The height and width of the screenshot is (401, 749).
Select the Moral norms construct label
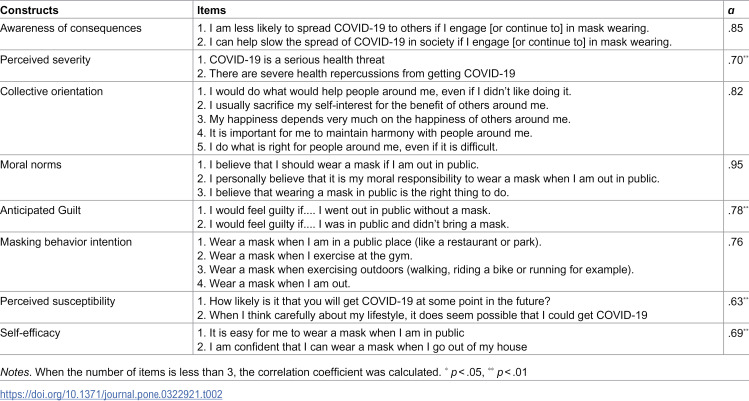[31, 165]
